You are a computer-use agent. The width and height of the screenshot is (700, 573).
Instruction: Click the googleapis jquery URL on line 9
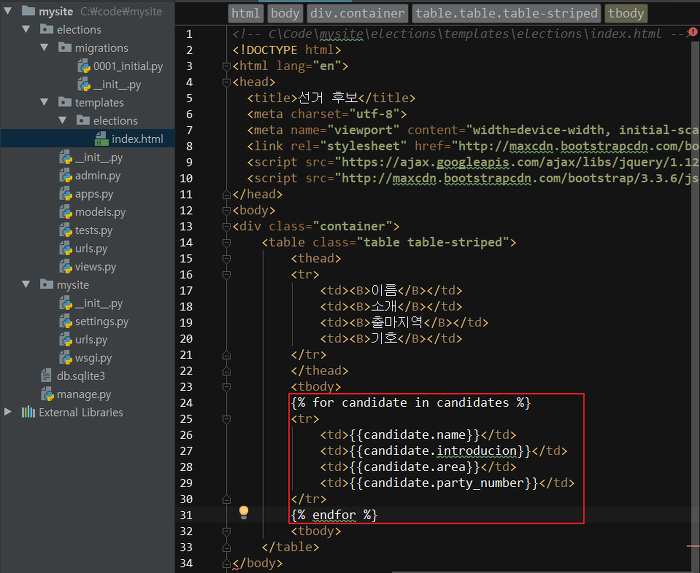pos(520,162)
